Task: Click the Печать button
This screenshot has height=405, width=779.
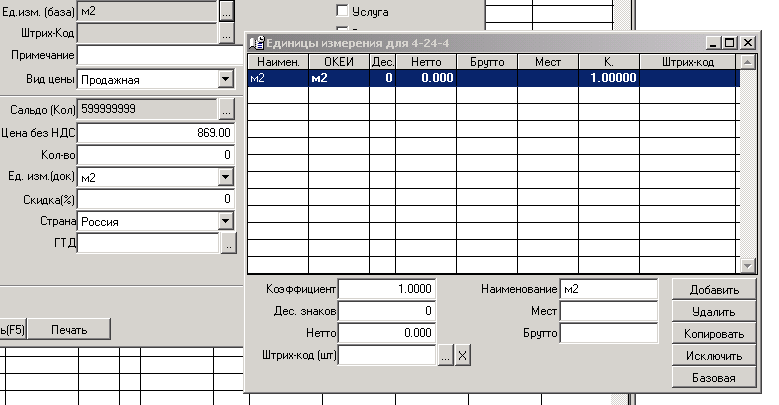Action: (69, 329)
